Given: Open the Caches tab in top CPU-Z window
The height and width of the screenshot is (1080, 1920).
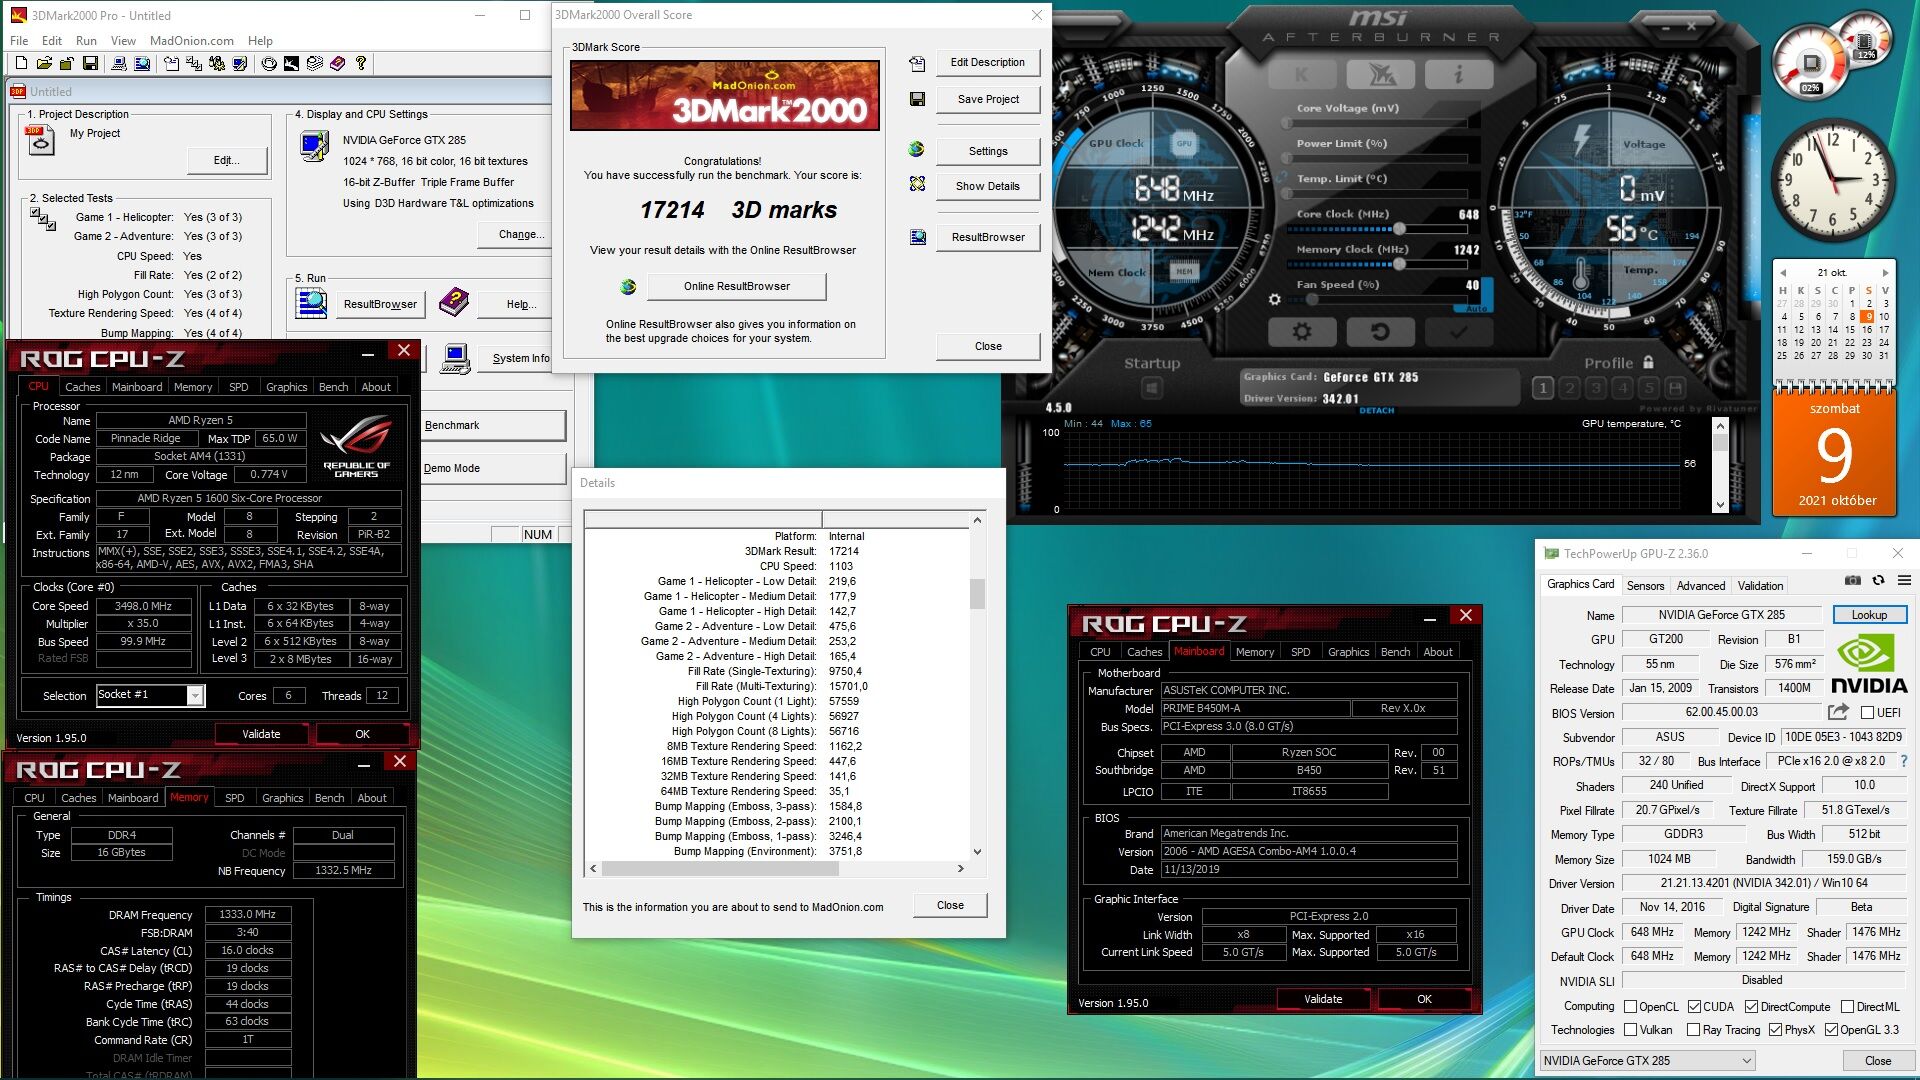Looking at the screenshot, I should (x=82, y=387).
